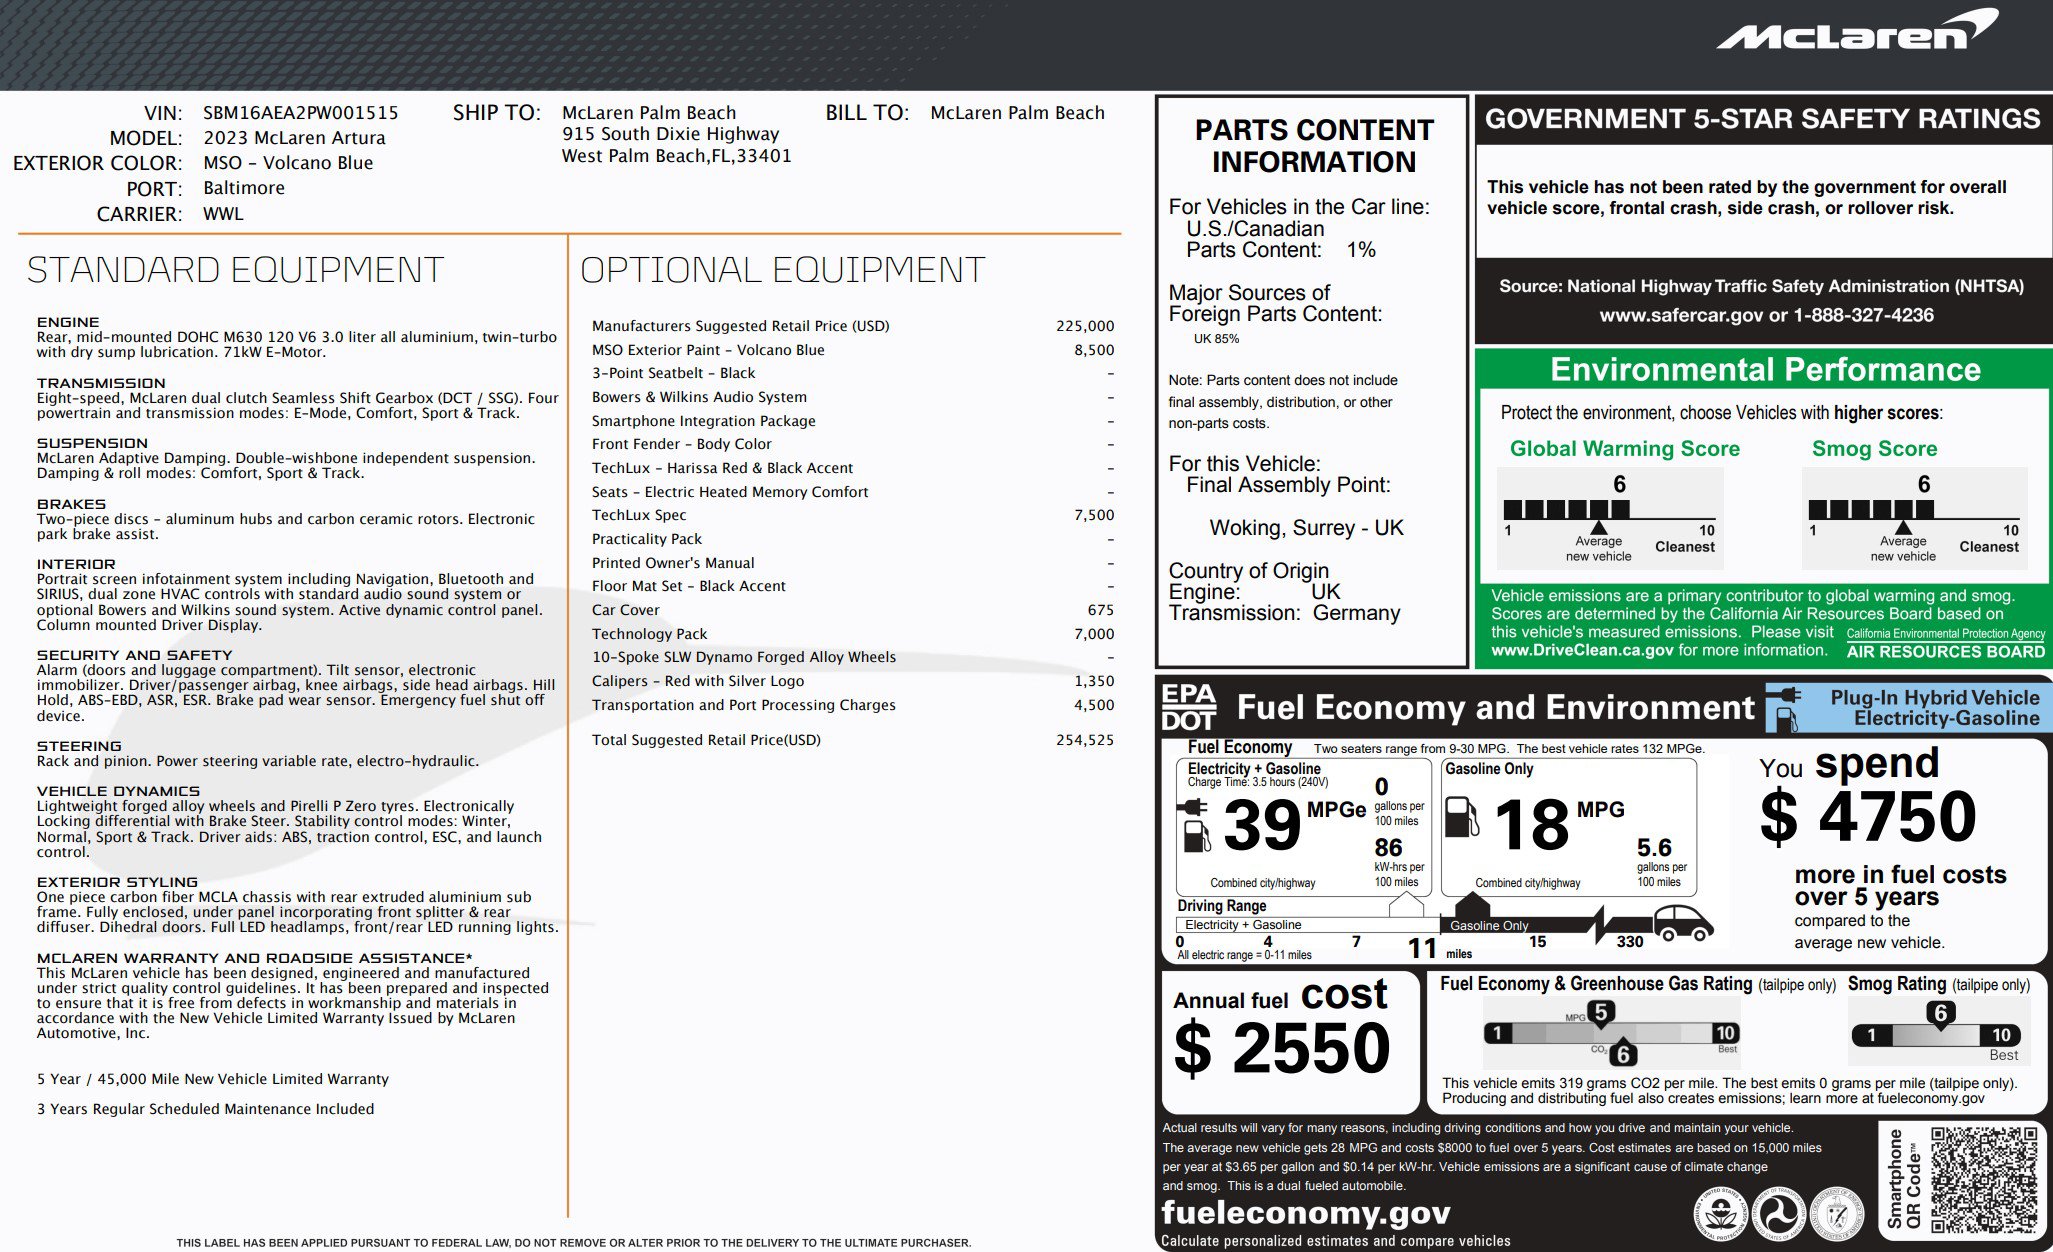Viewport: 2053px width, 1252px height.
Task: Click the port value Baltimore
Action: pyautogui.click(x=244, y=188)
